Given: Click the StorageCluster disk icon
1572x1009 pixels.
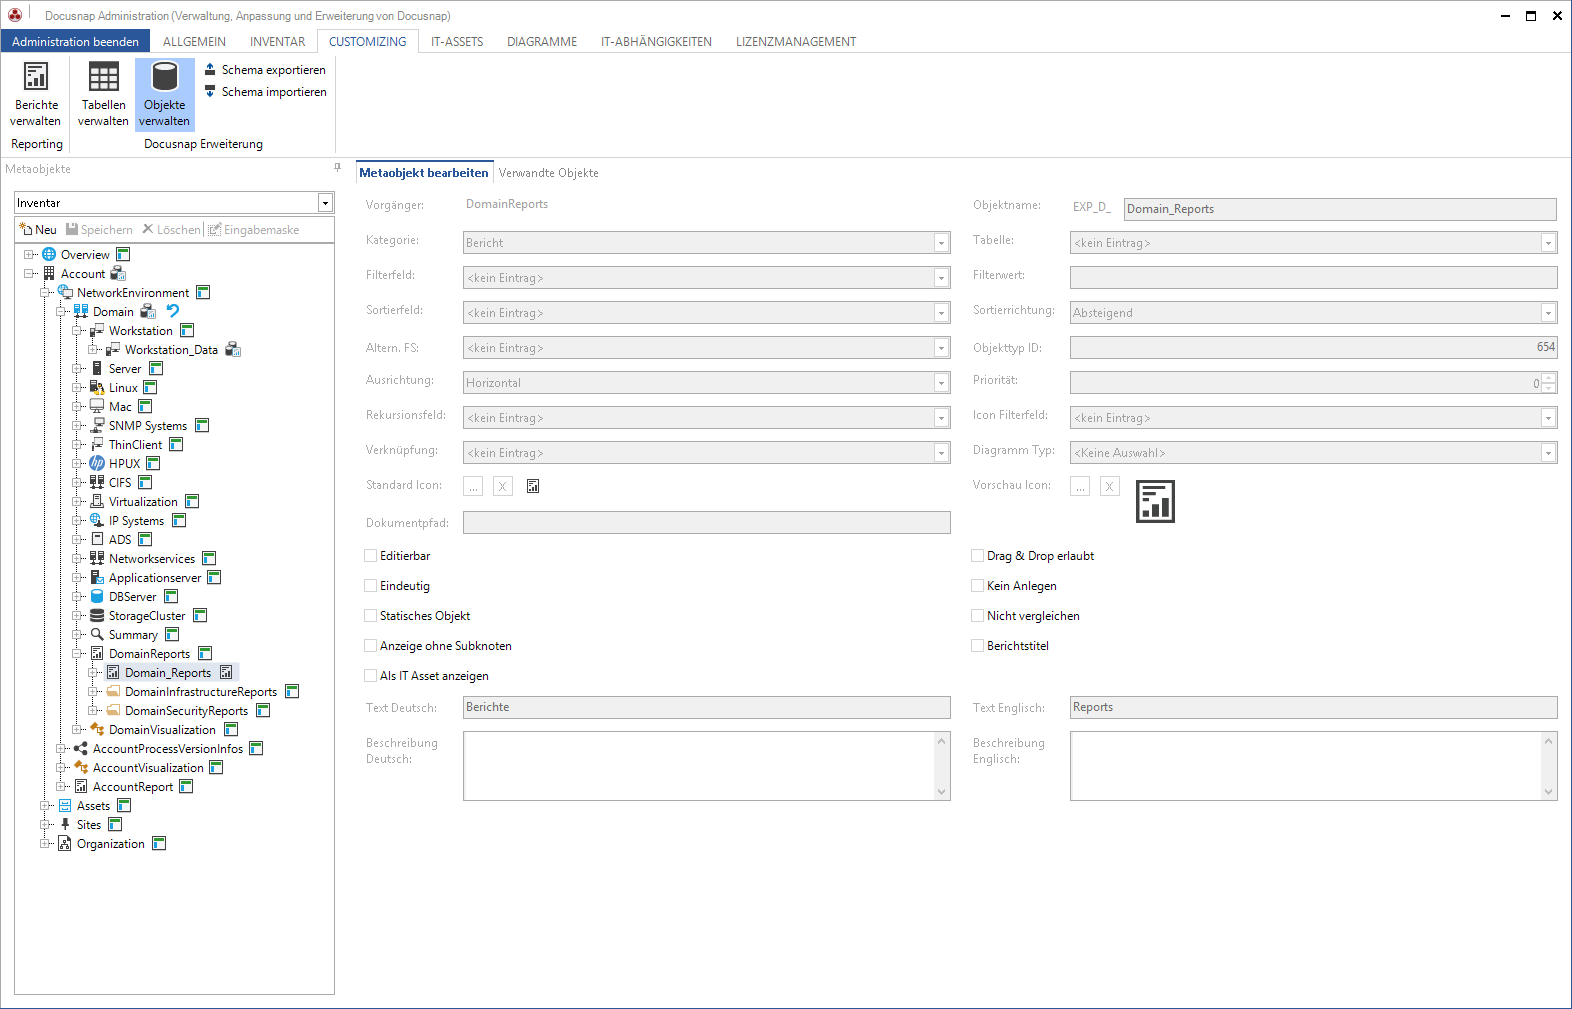Looking at the screenshot, I should click(x=97, y=615).
